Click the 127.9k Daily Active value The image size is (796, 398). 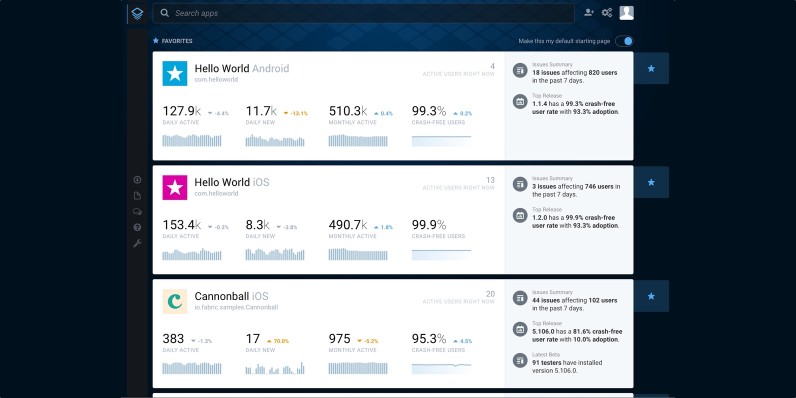point(182,111)
